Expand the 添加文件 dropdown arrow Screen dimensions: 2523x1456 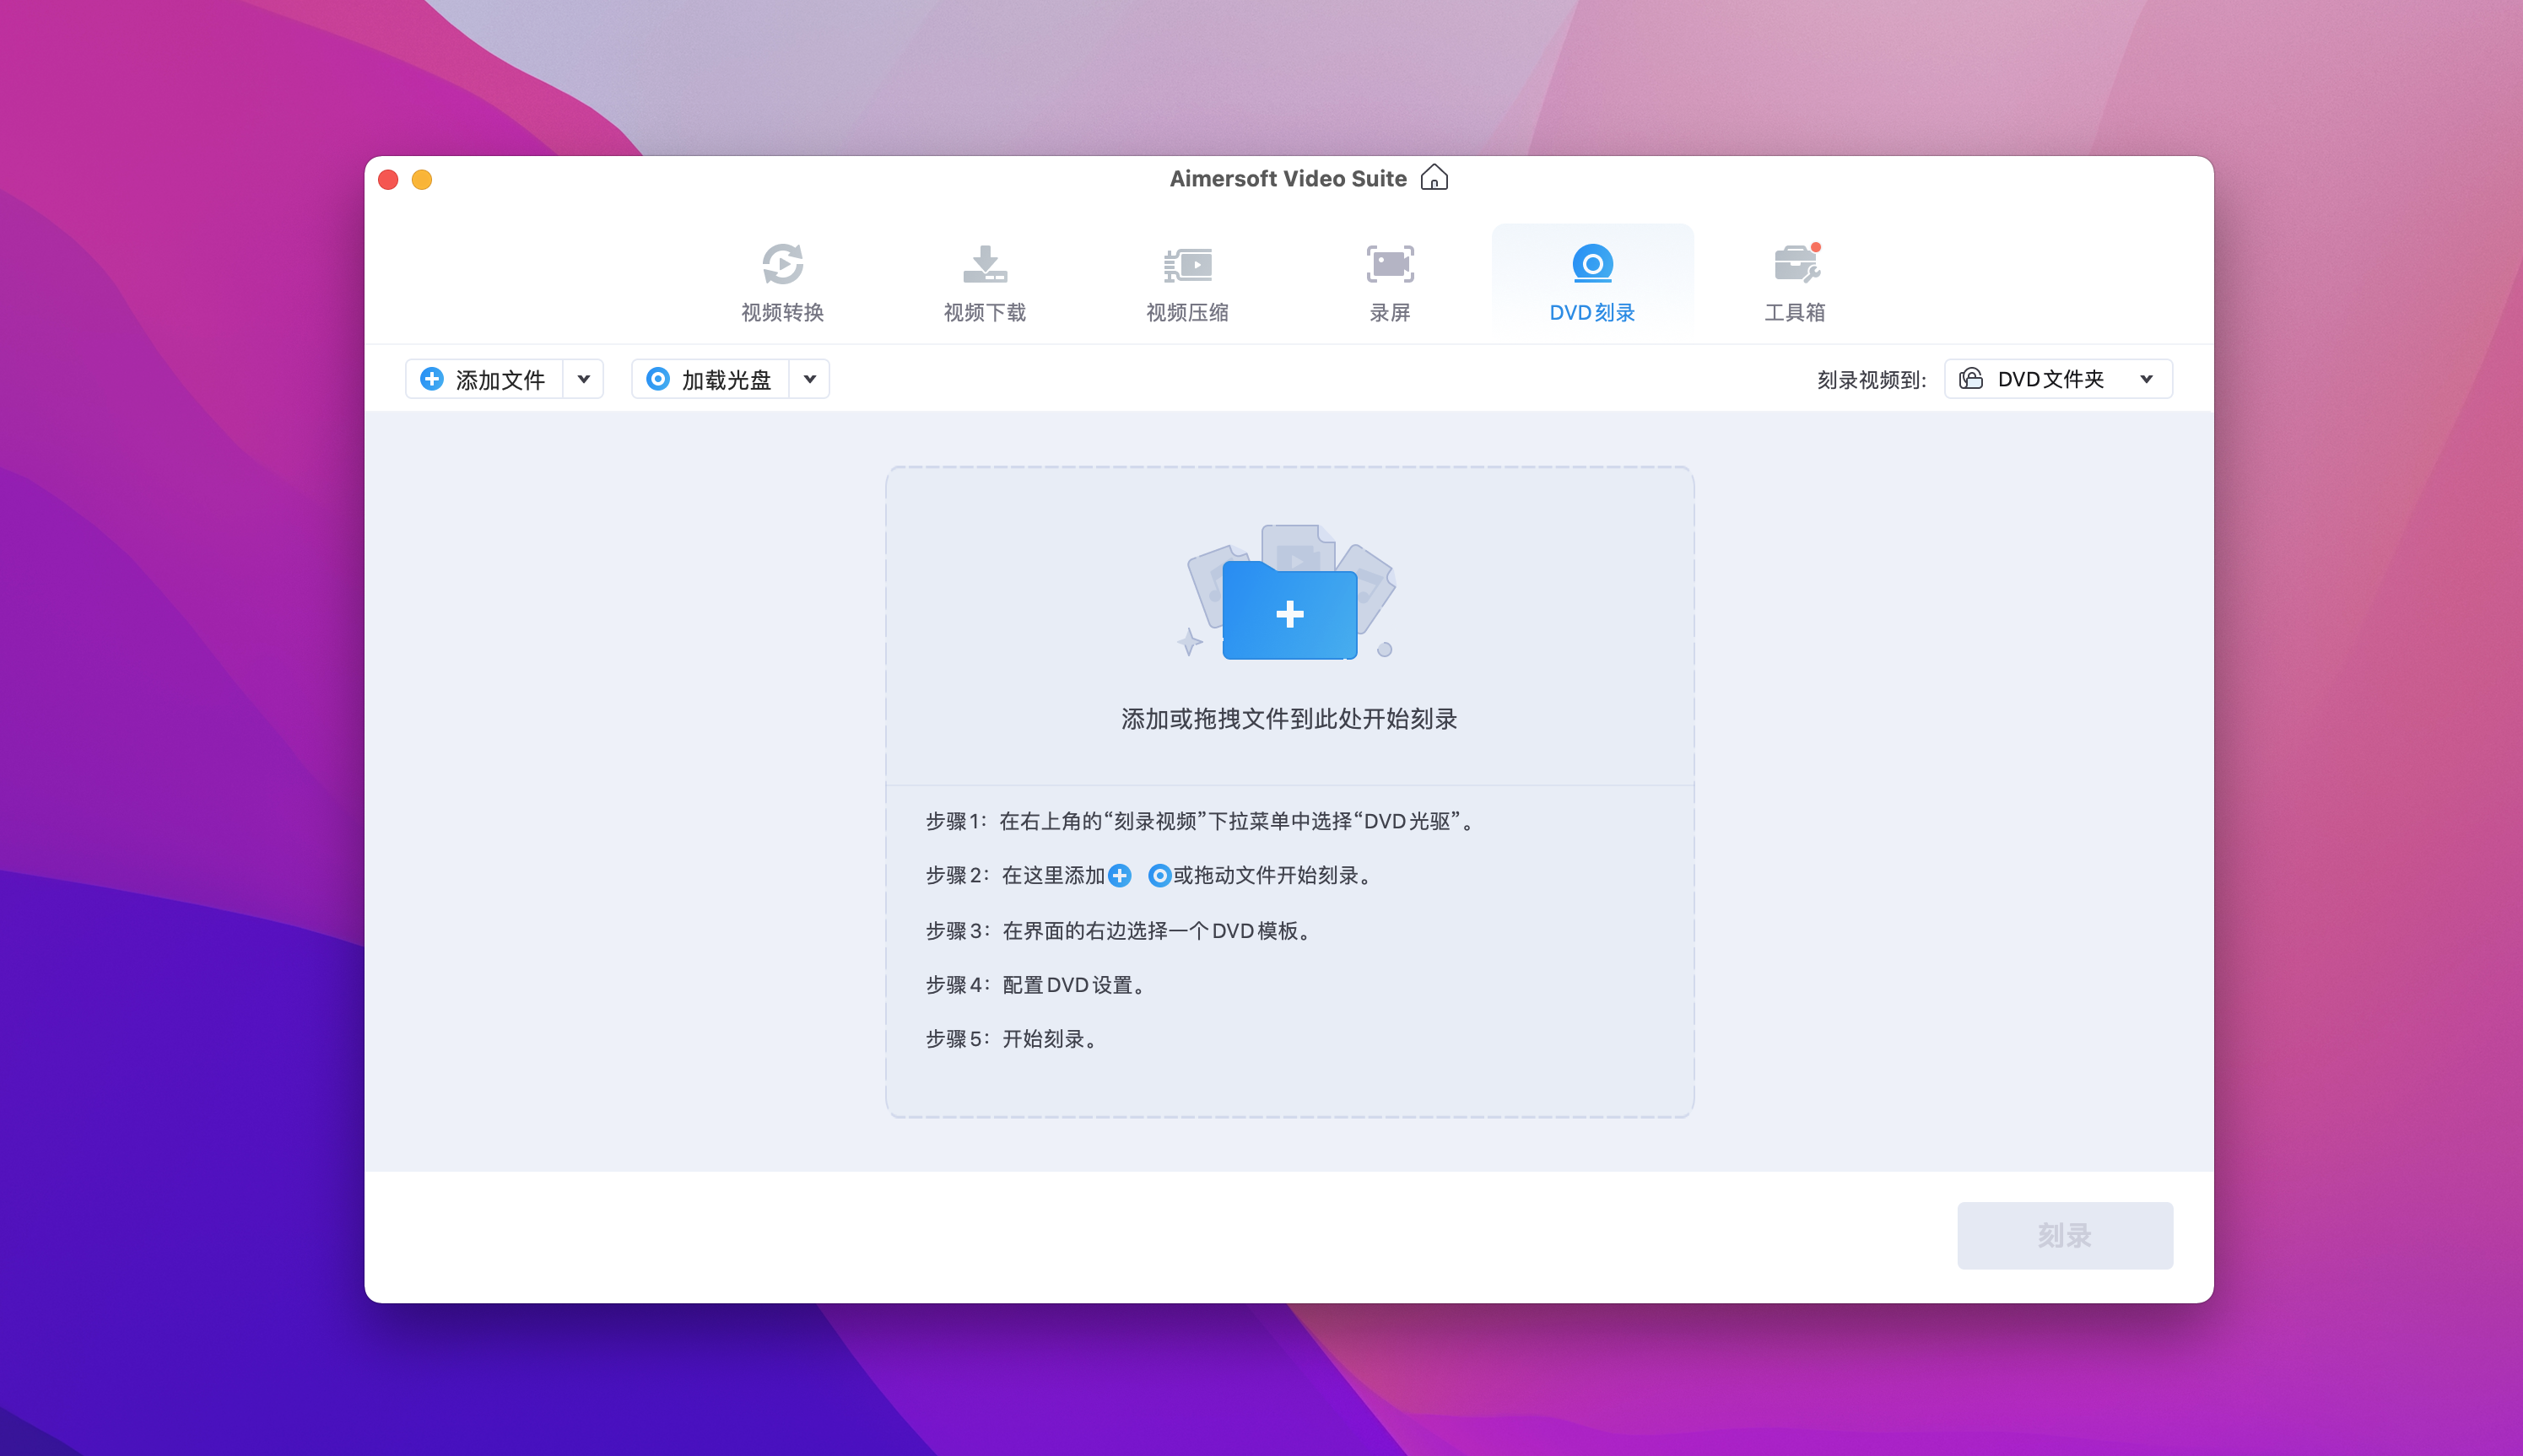click(x=584, y=379)
